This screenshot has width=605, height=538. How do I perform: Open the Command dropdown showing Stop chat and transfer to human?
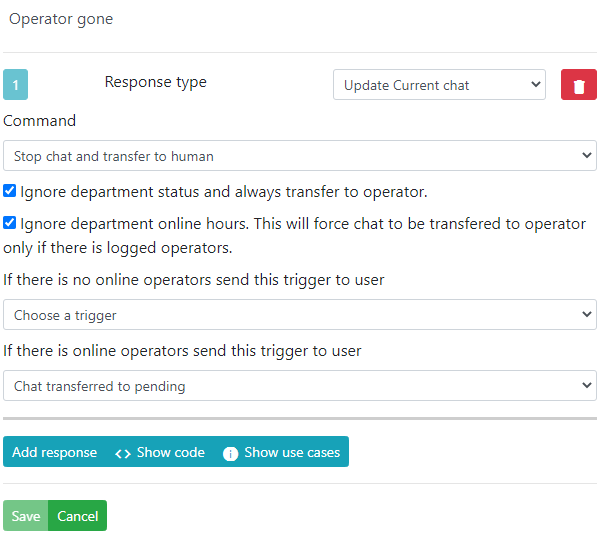[x=300, y=156]
